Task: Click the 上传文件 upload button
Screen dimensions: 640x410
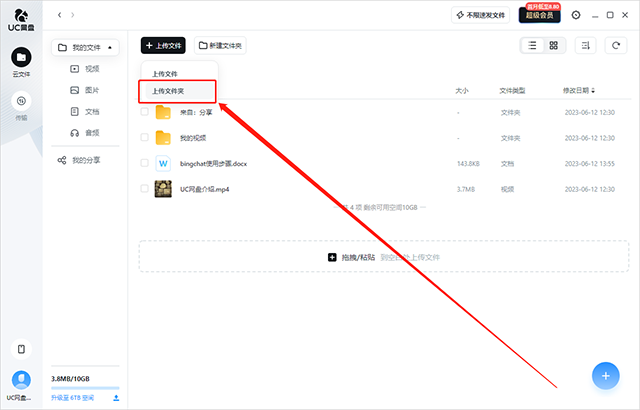Action: [163, 45]
